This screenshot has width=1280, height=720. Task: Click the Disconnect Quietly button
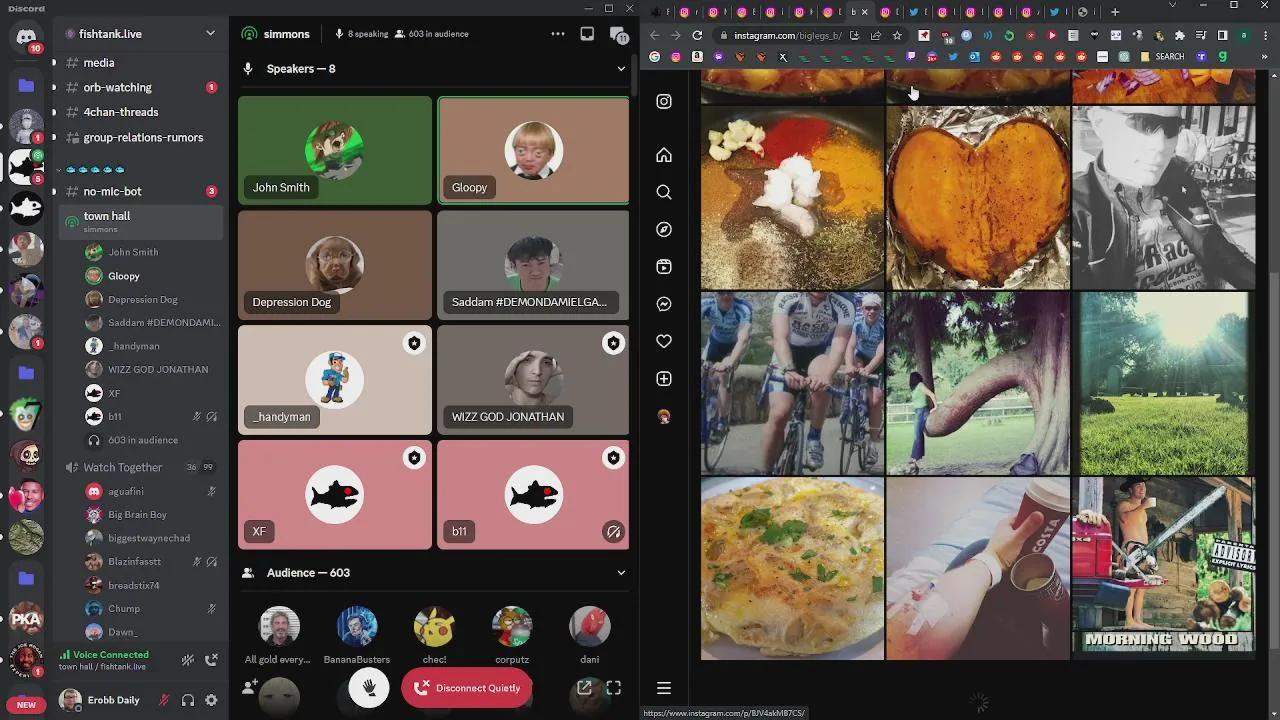click(x=467, y=688)
